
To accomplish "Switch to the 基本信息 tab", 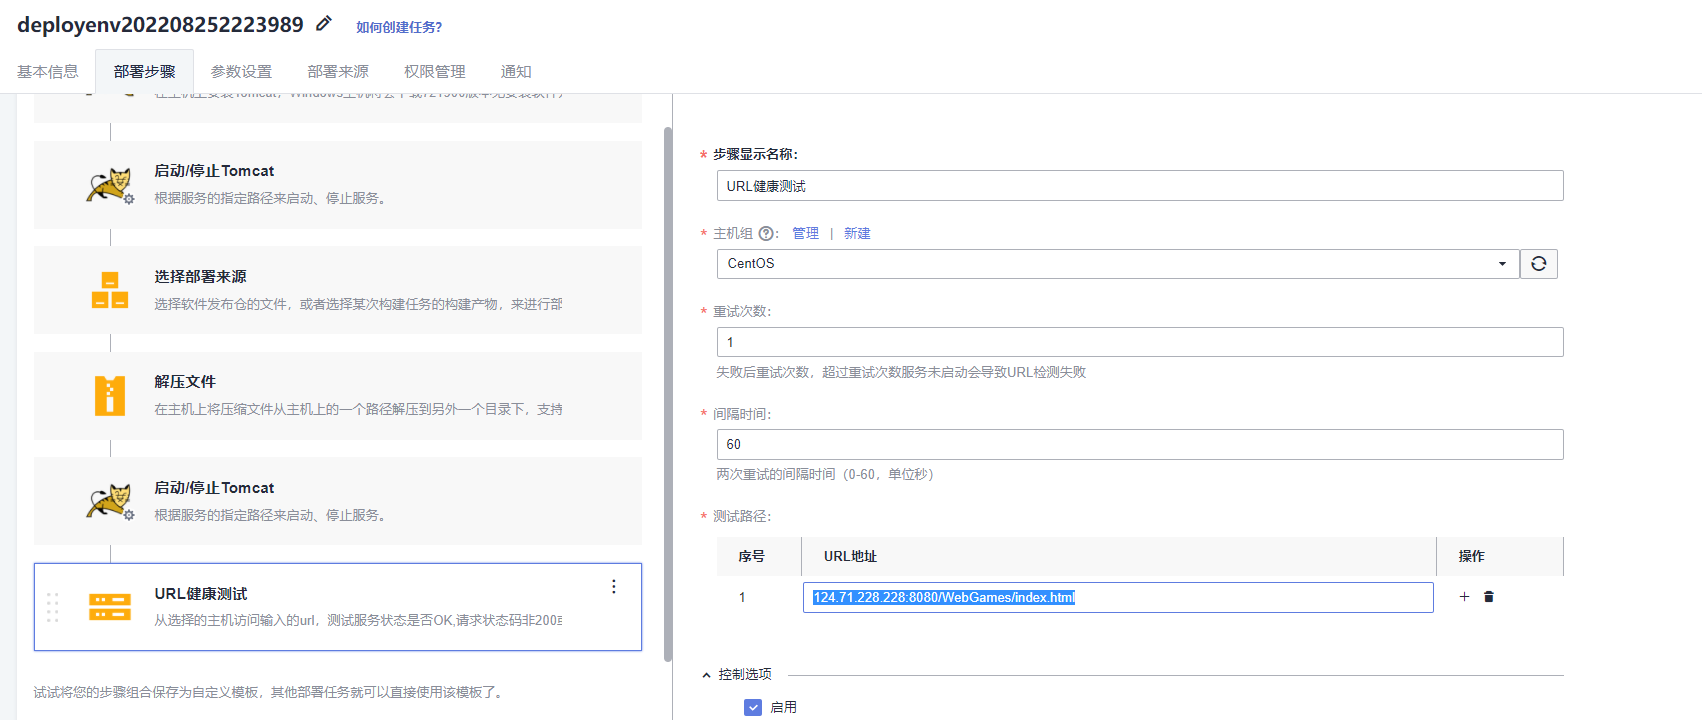I will click(48, 72).
